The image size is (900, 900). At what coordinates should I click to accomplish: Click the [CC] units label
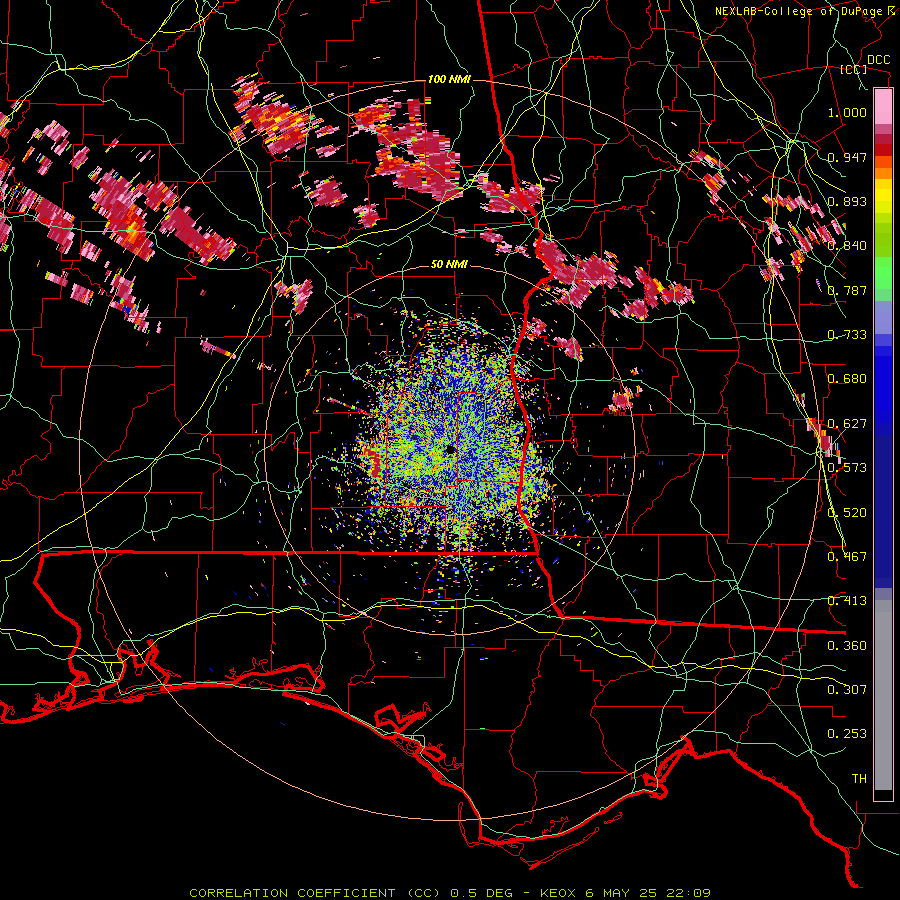pos(854,69)
